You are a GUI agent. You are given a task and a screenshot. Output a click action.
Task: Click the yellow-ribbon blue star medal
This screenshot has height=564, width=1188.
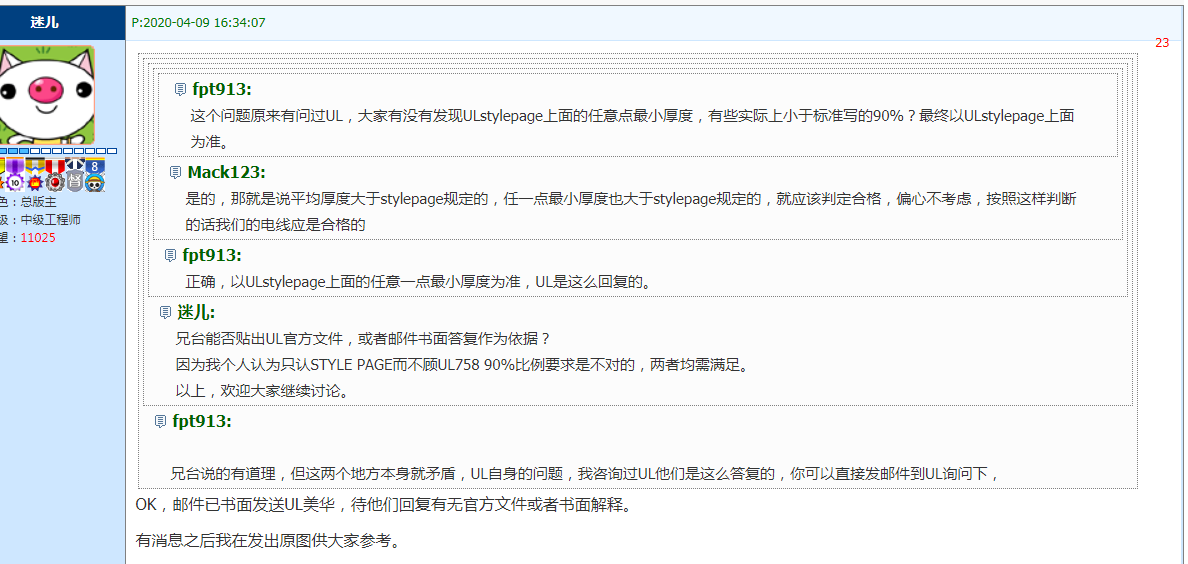point(35,174)
